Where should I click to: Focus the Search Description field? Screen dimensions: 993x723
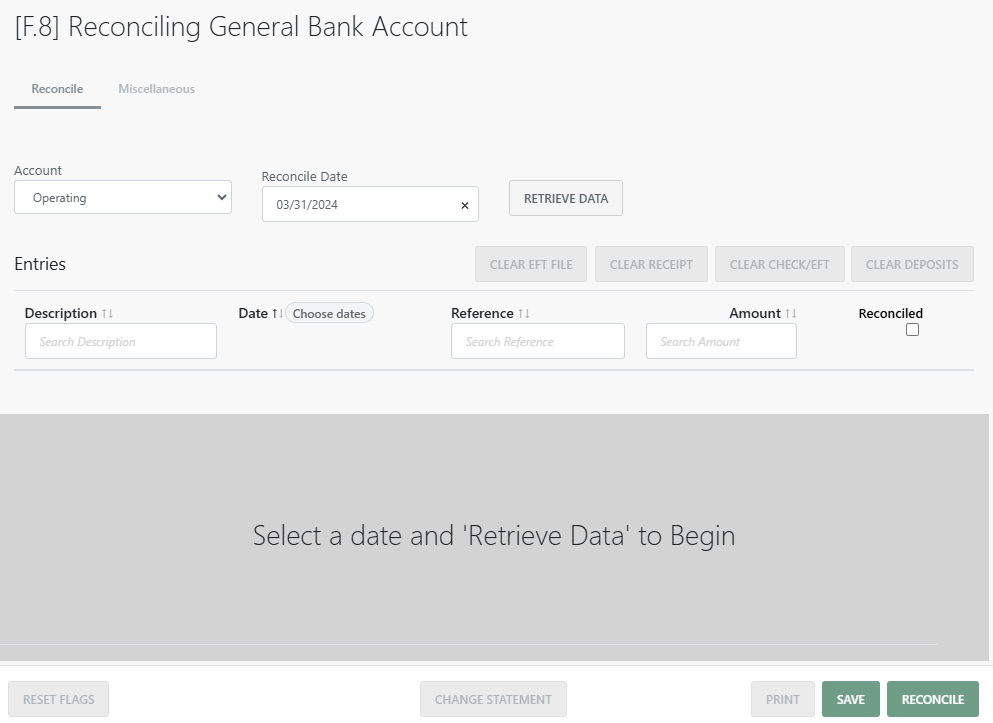click(121, 341)
